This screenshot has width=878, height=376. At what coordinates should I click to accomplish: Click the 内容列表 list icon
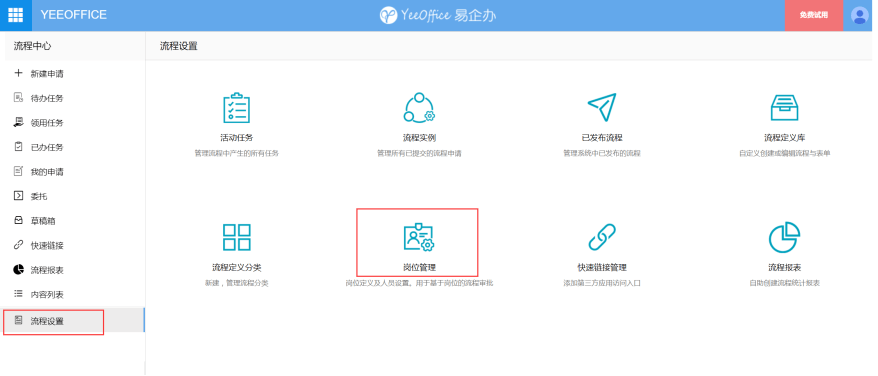click(18, 294)
